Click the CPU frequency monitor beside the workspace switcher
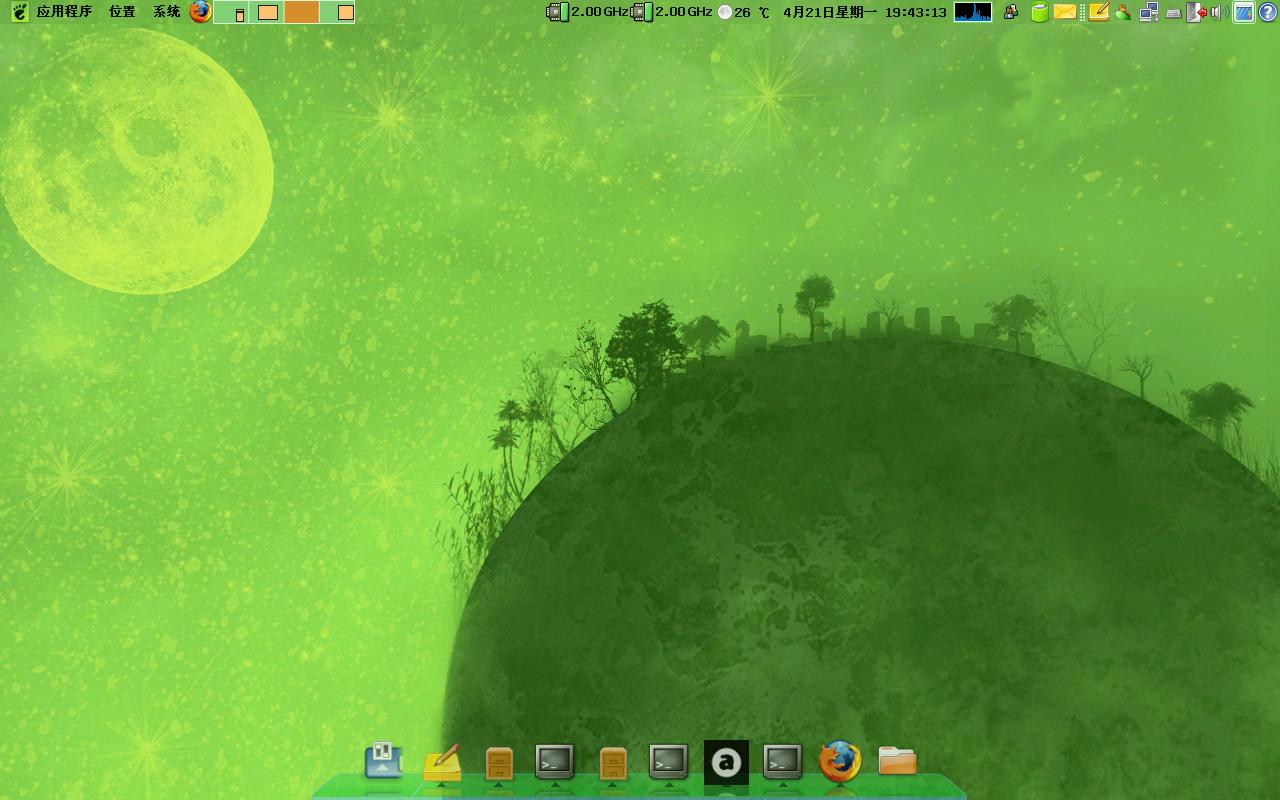1280x800 pixels. pyautogui.click(x=588, y=12)
